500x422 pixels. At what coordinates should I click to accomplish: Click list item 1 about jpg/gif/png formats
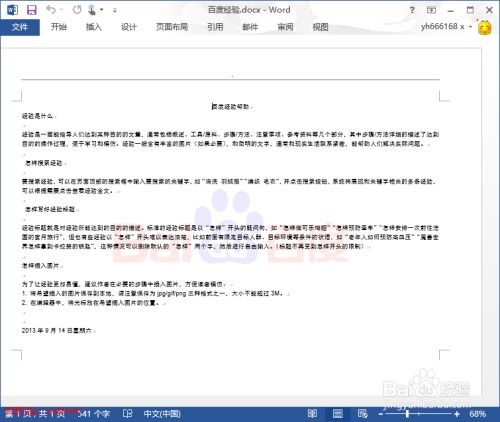point(152,294)
